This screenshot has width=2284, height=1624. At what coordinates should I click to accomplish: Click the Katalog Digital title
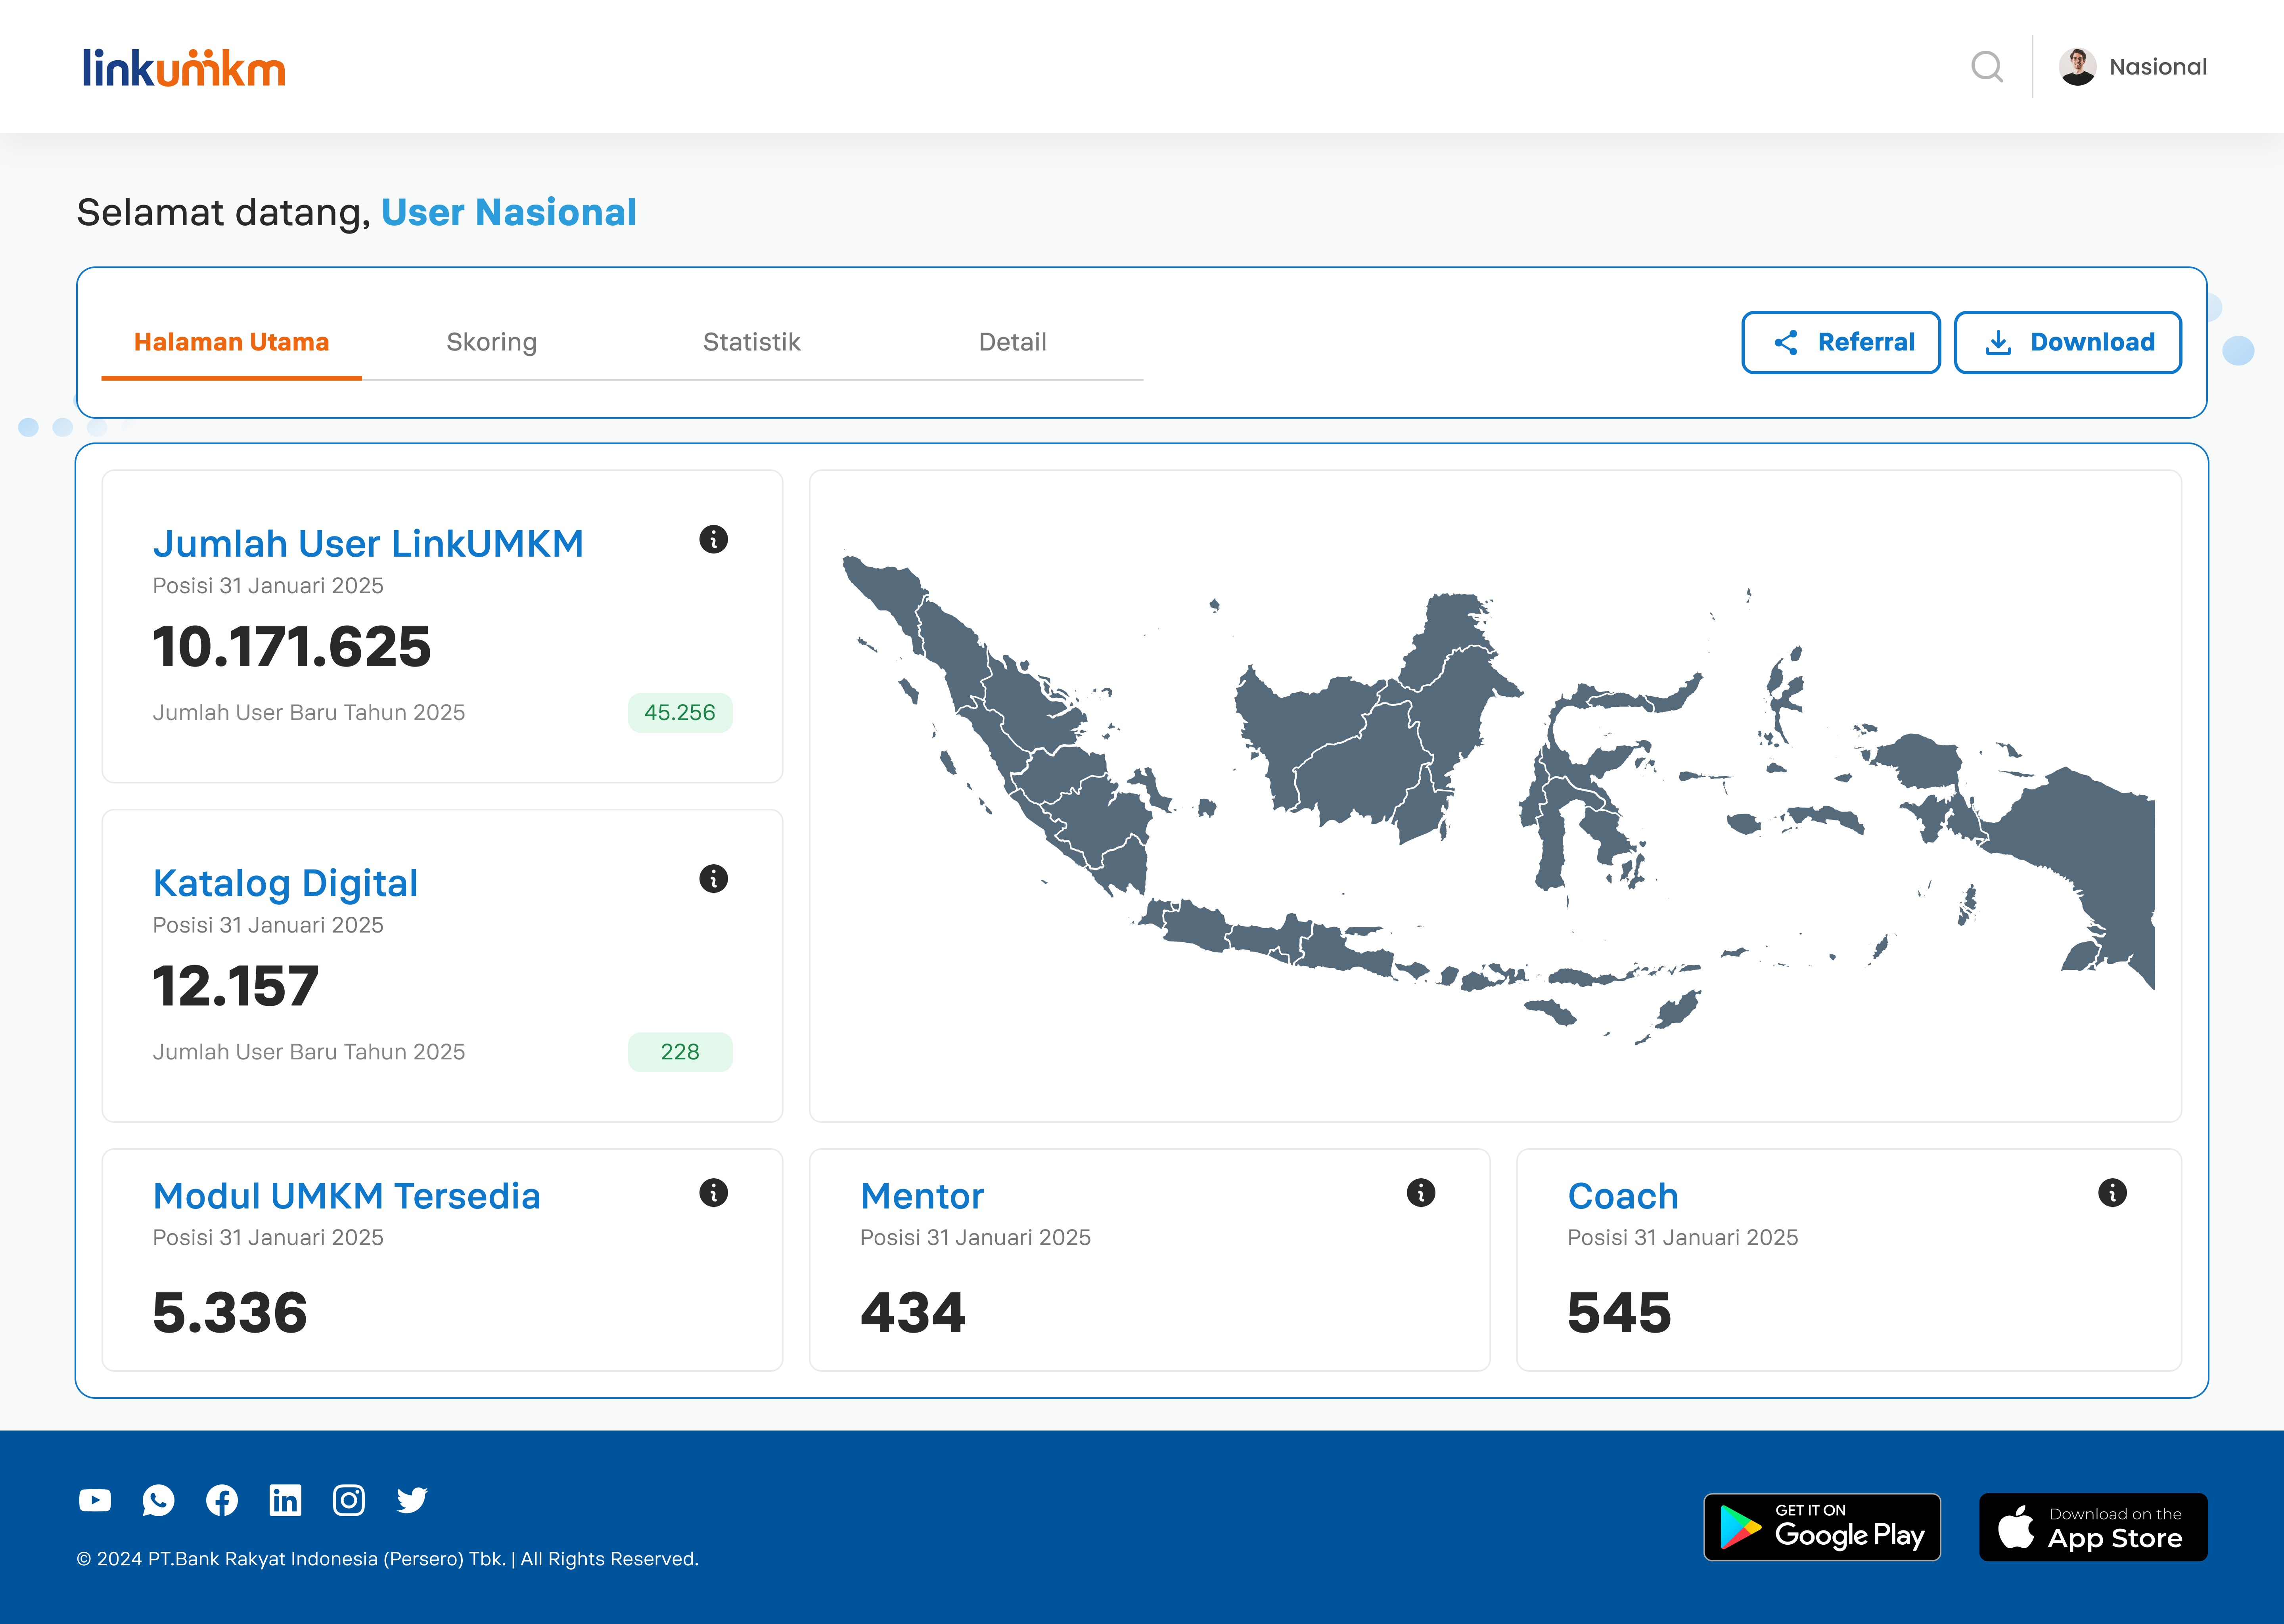tap(285, 884)
